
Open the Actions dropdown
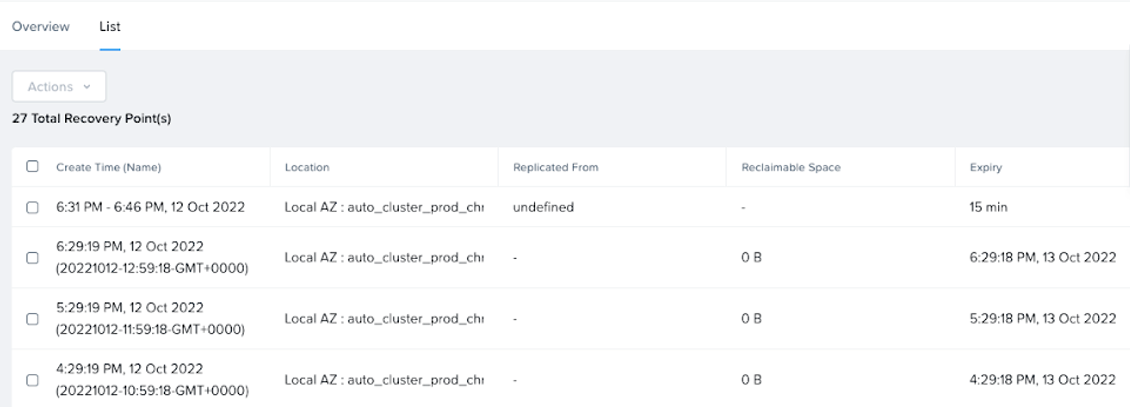point(59,87)
